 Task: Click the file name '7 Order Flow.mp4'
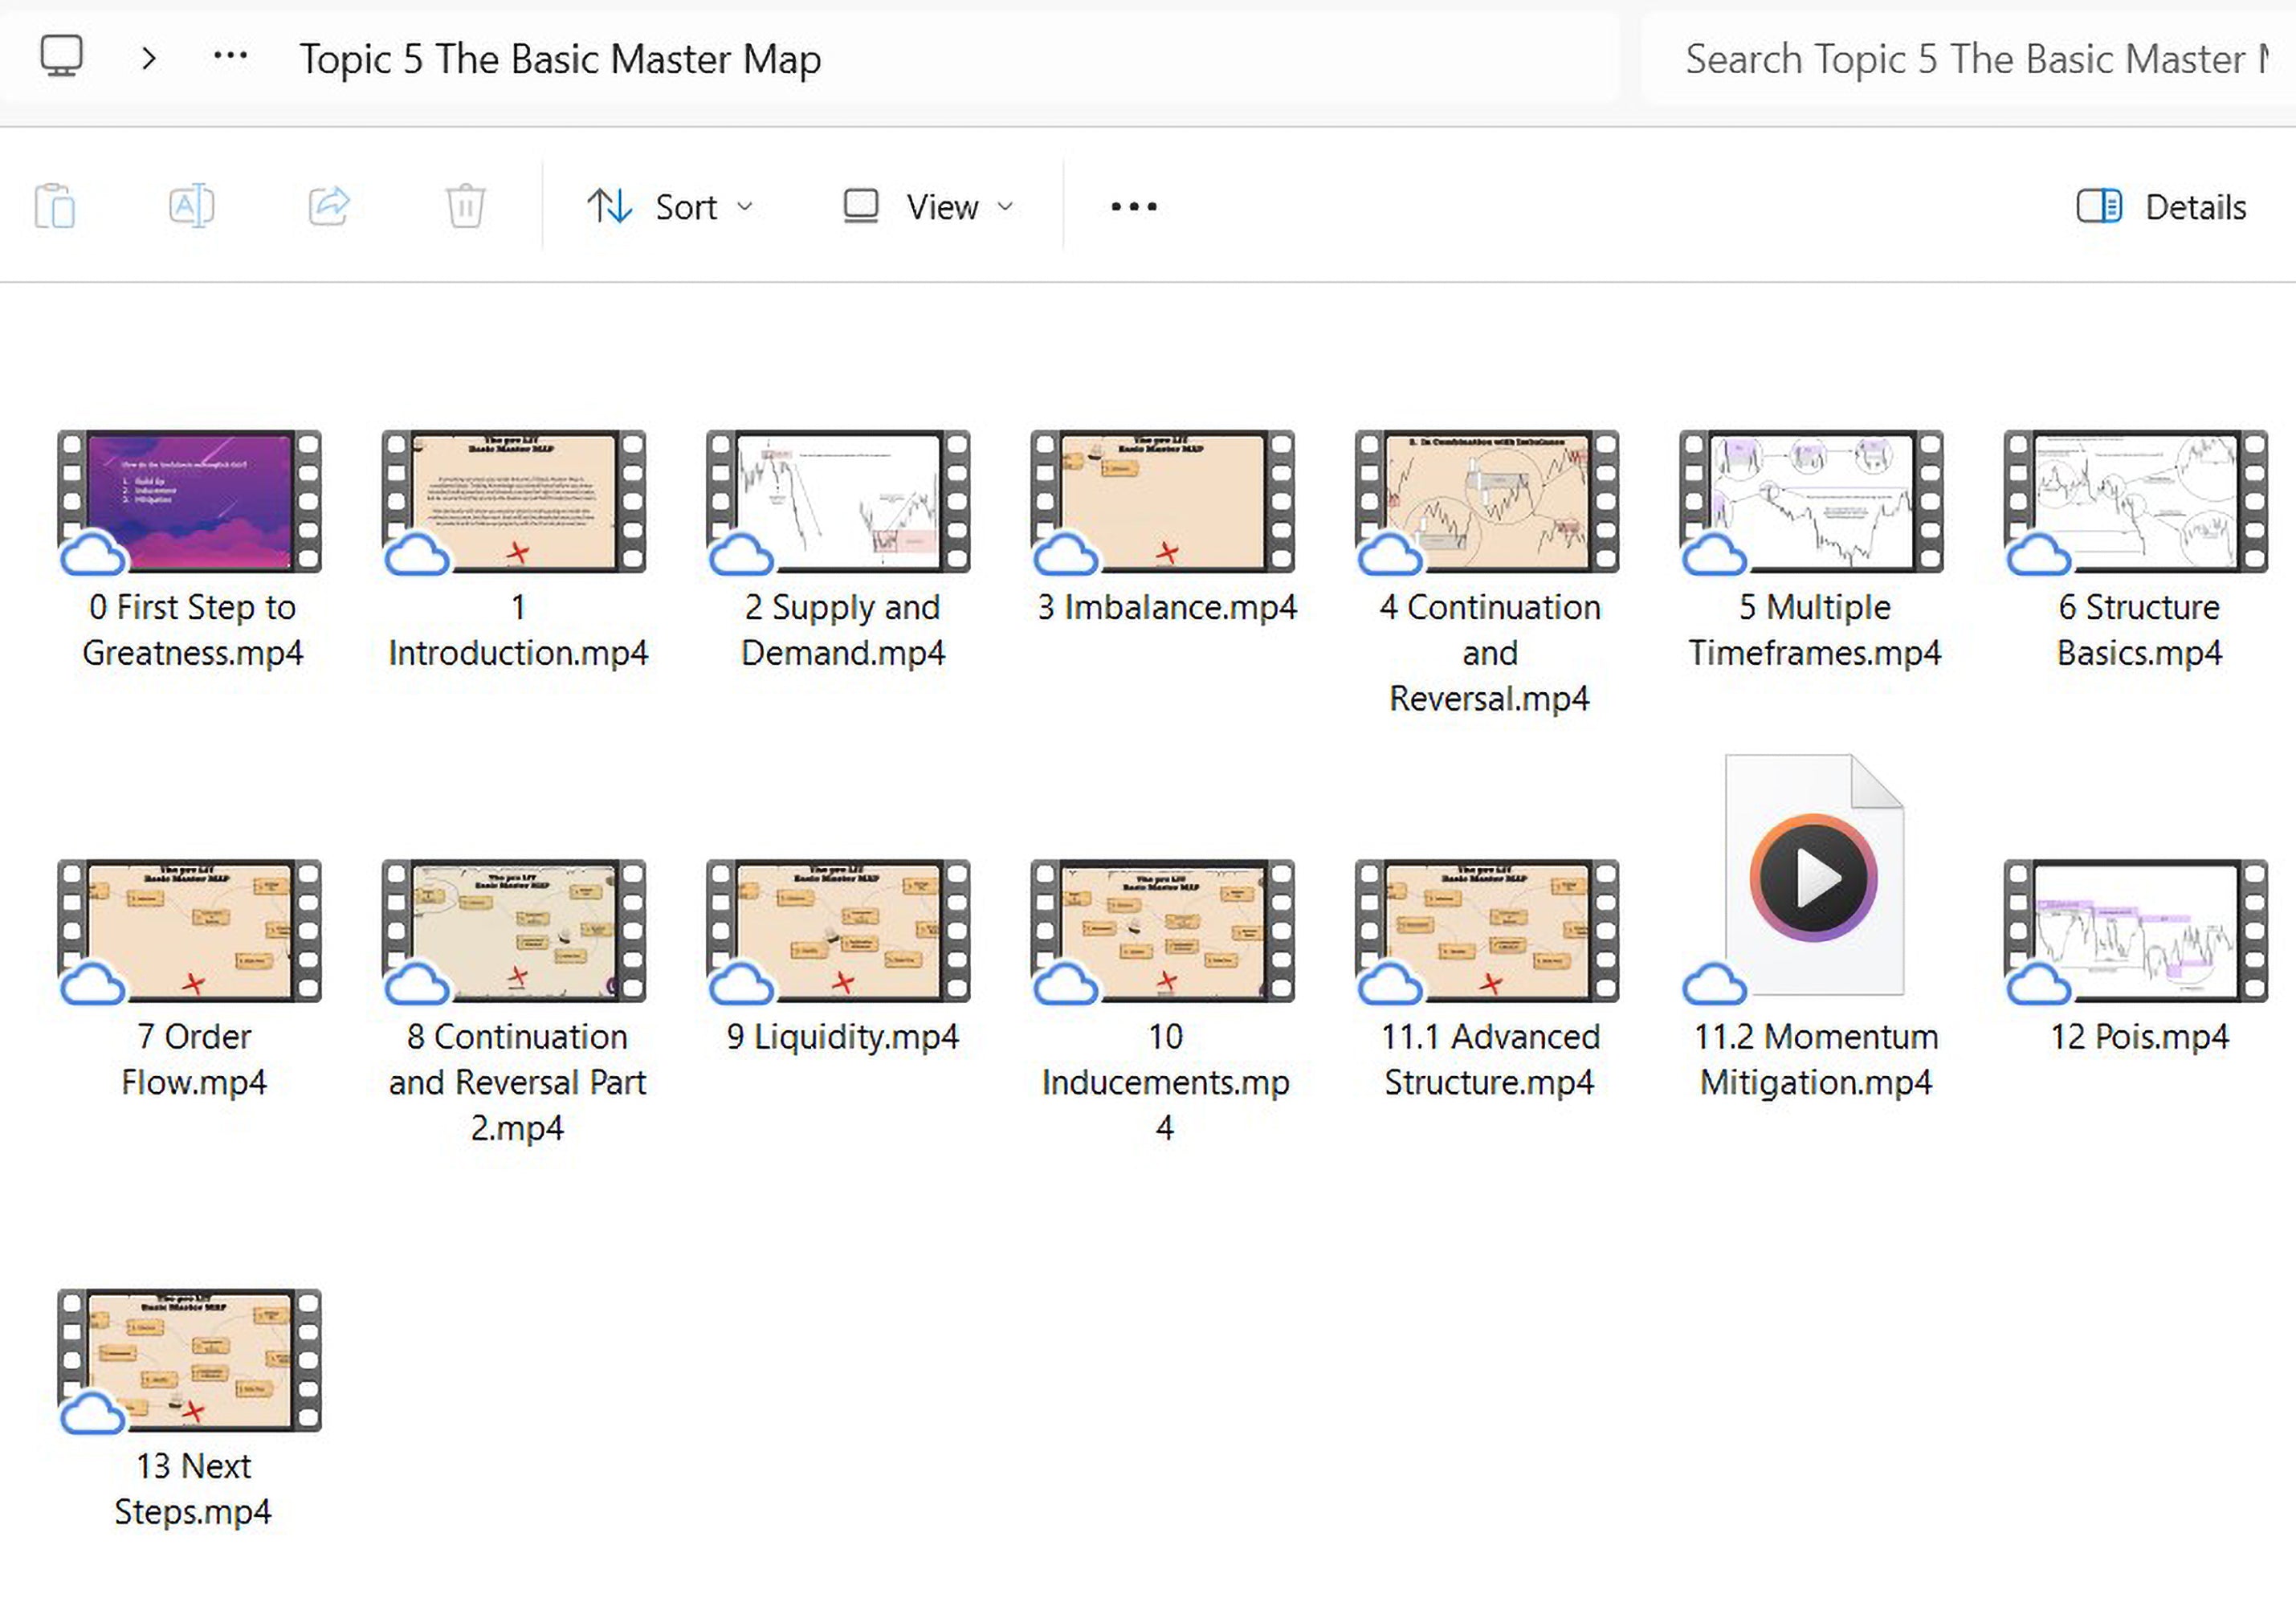point(193,1059)
